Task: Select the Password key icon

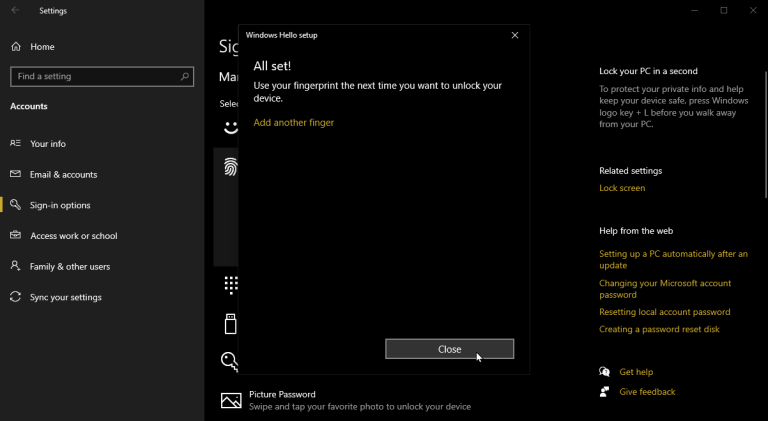Action: point(229,362)
